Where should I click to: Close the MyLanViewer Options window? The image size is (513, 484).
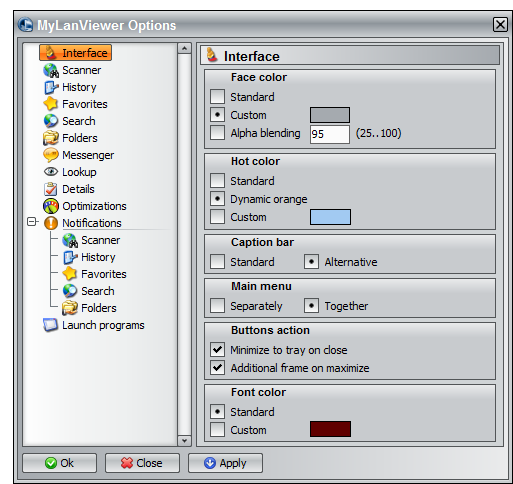(500, 25)
